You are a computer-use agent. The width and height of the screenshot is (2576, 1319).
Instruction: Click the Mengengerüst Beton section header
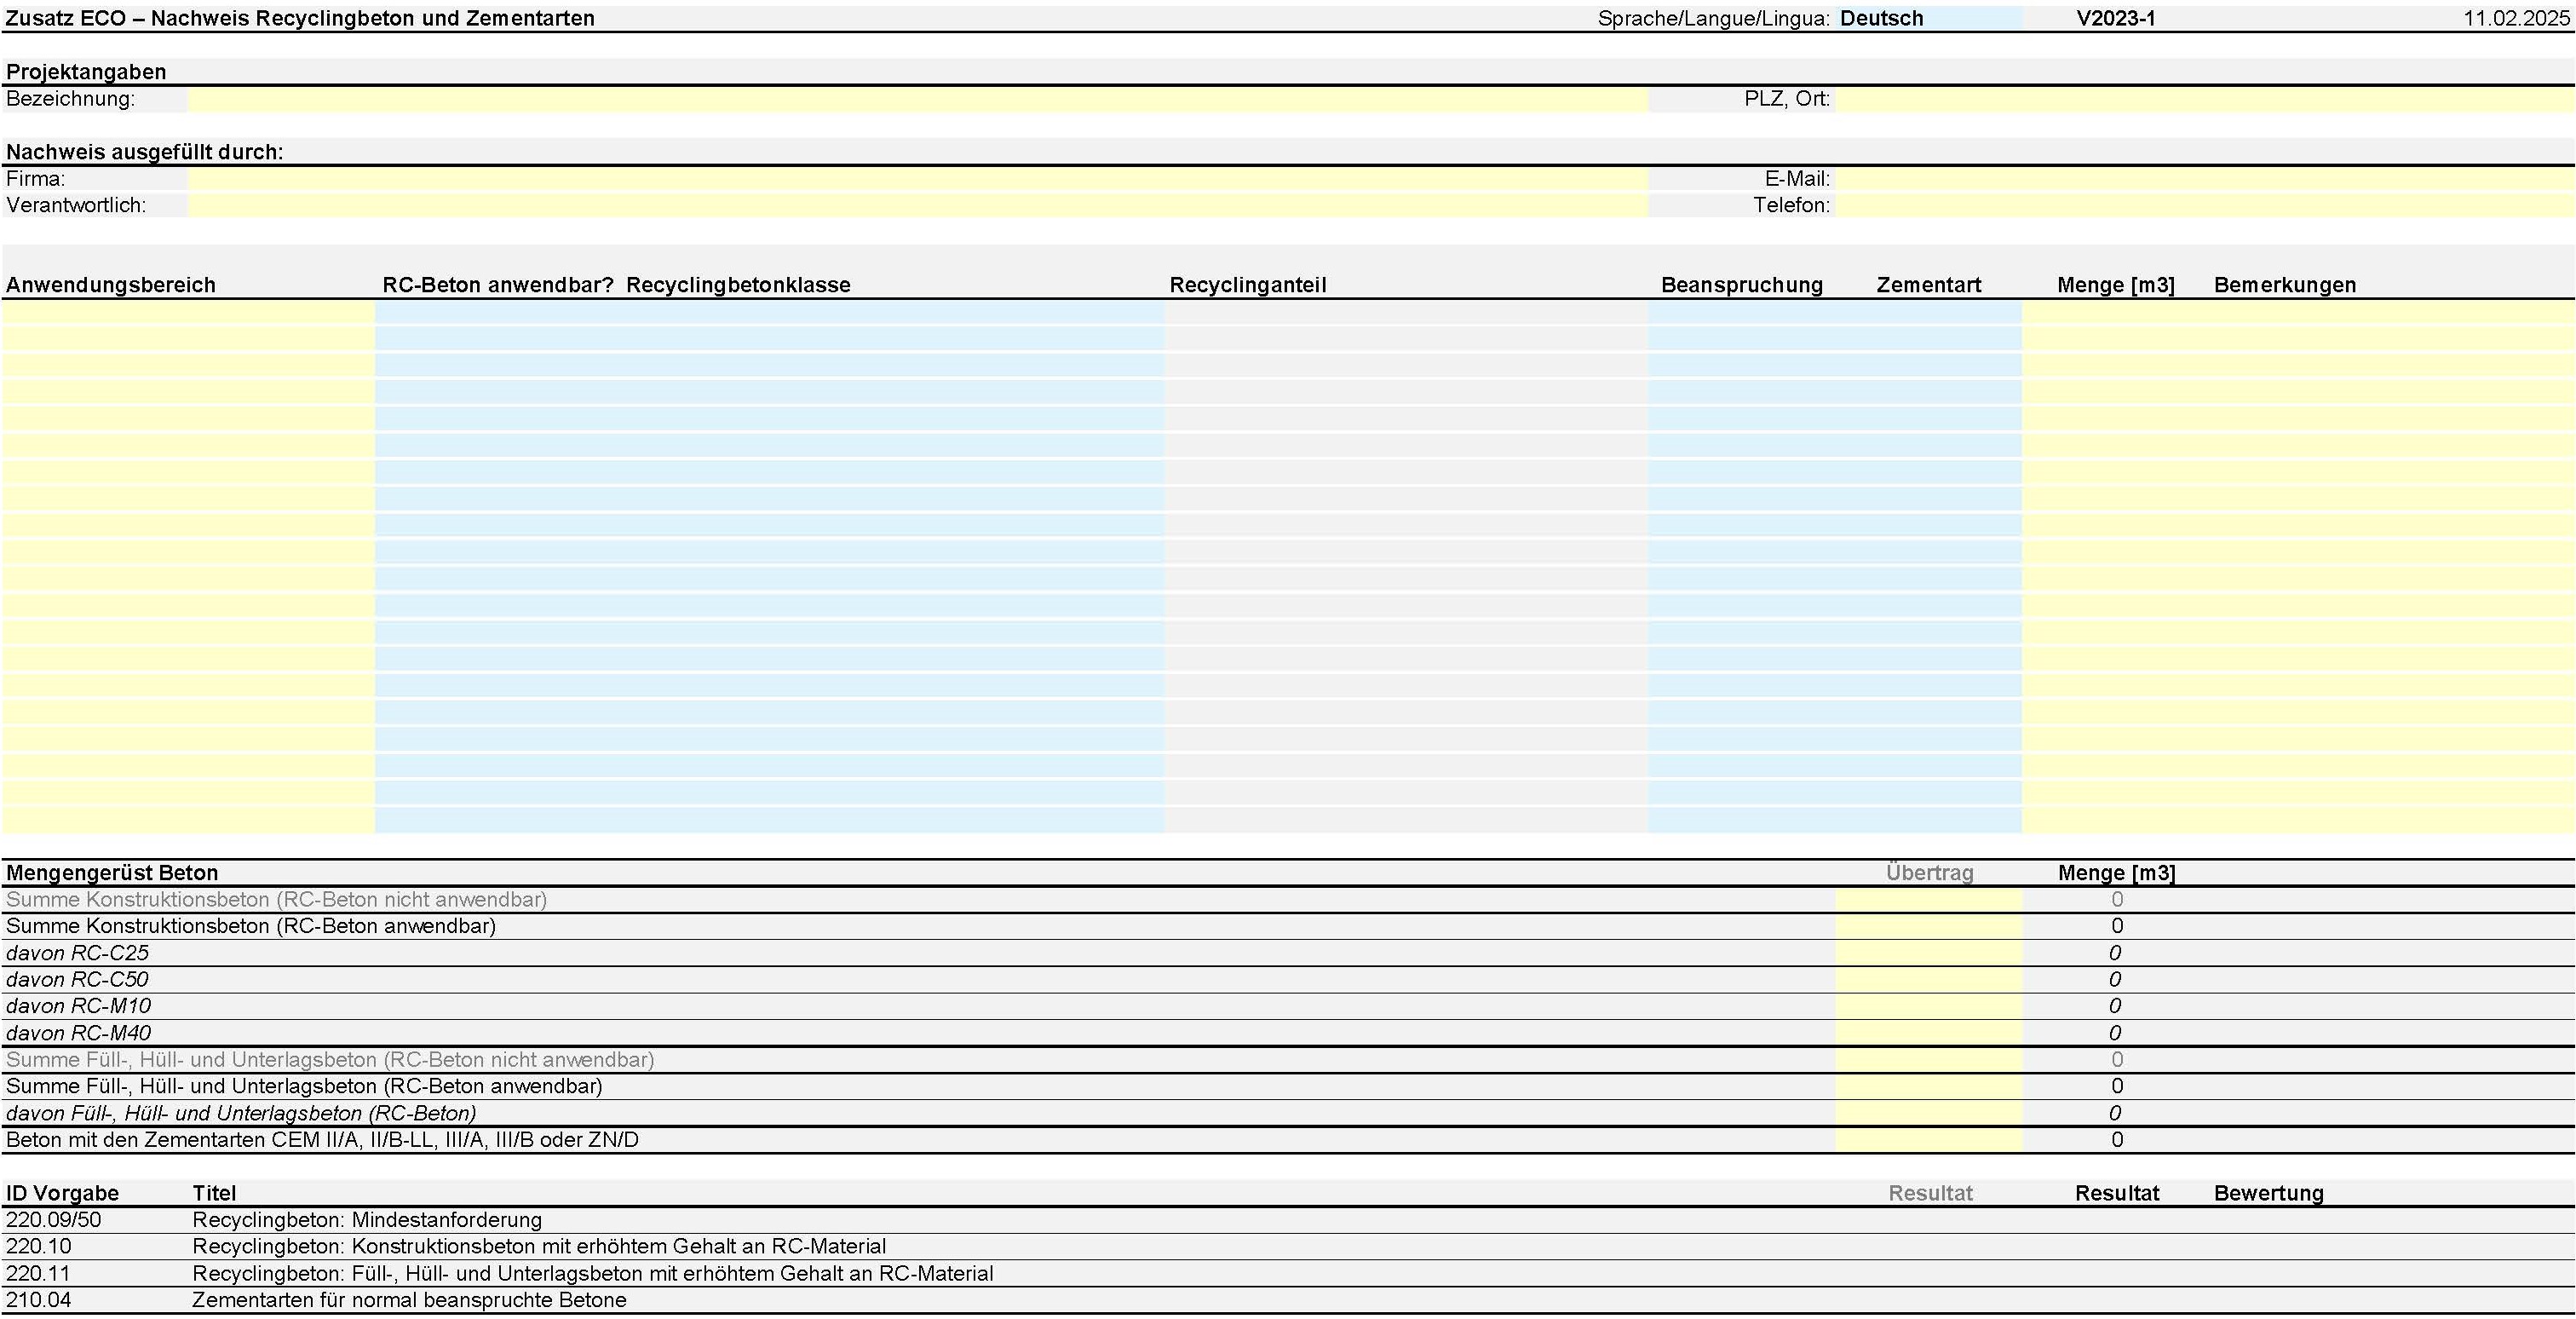[x=112, y=873]
